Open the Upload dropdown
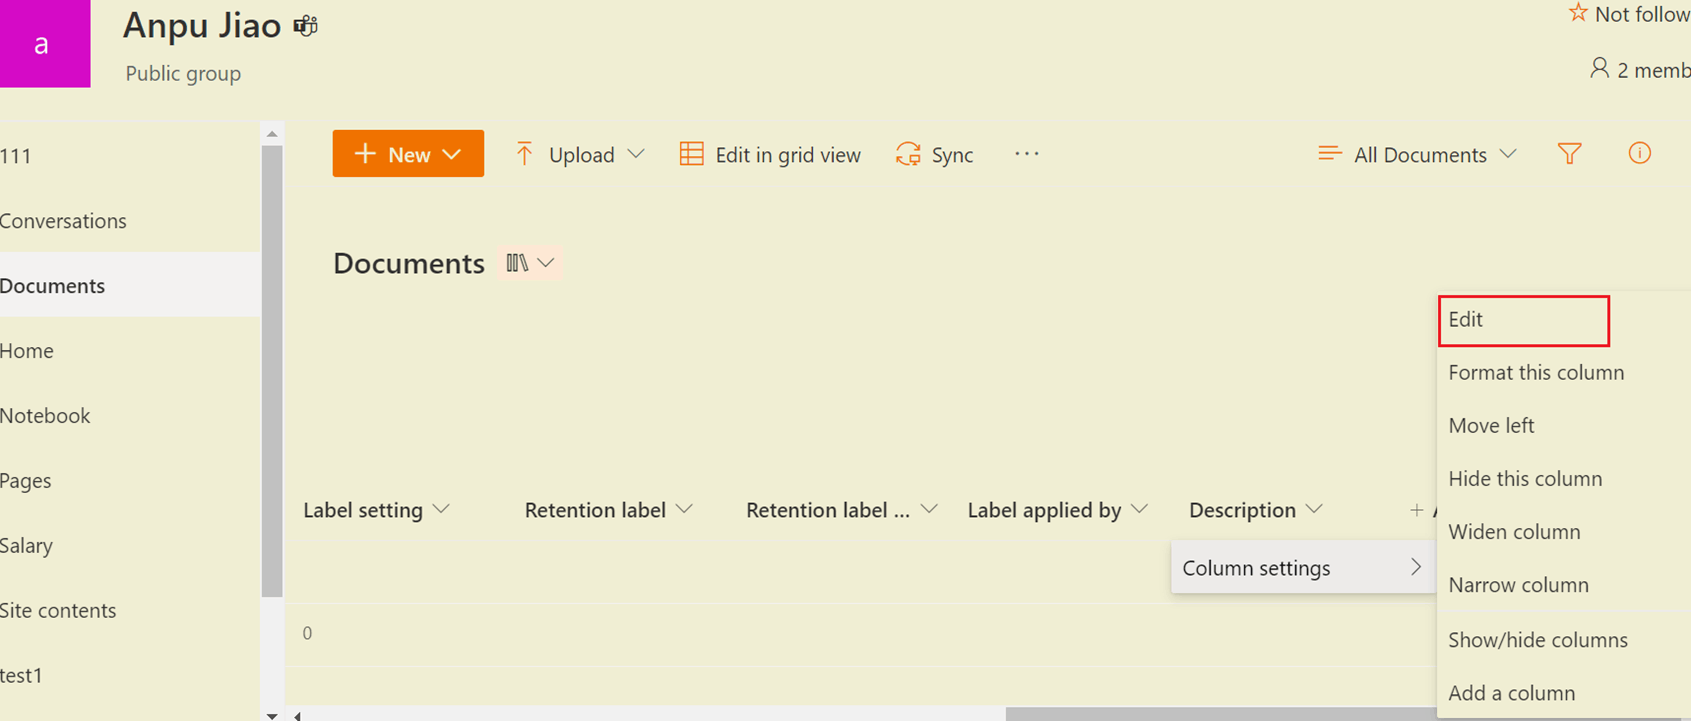The height and width of the screenshot is (721, 1691). 636,154
